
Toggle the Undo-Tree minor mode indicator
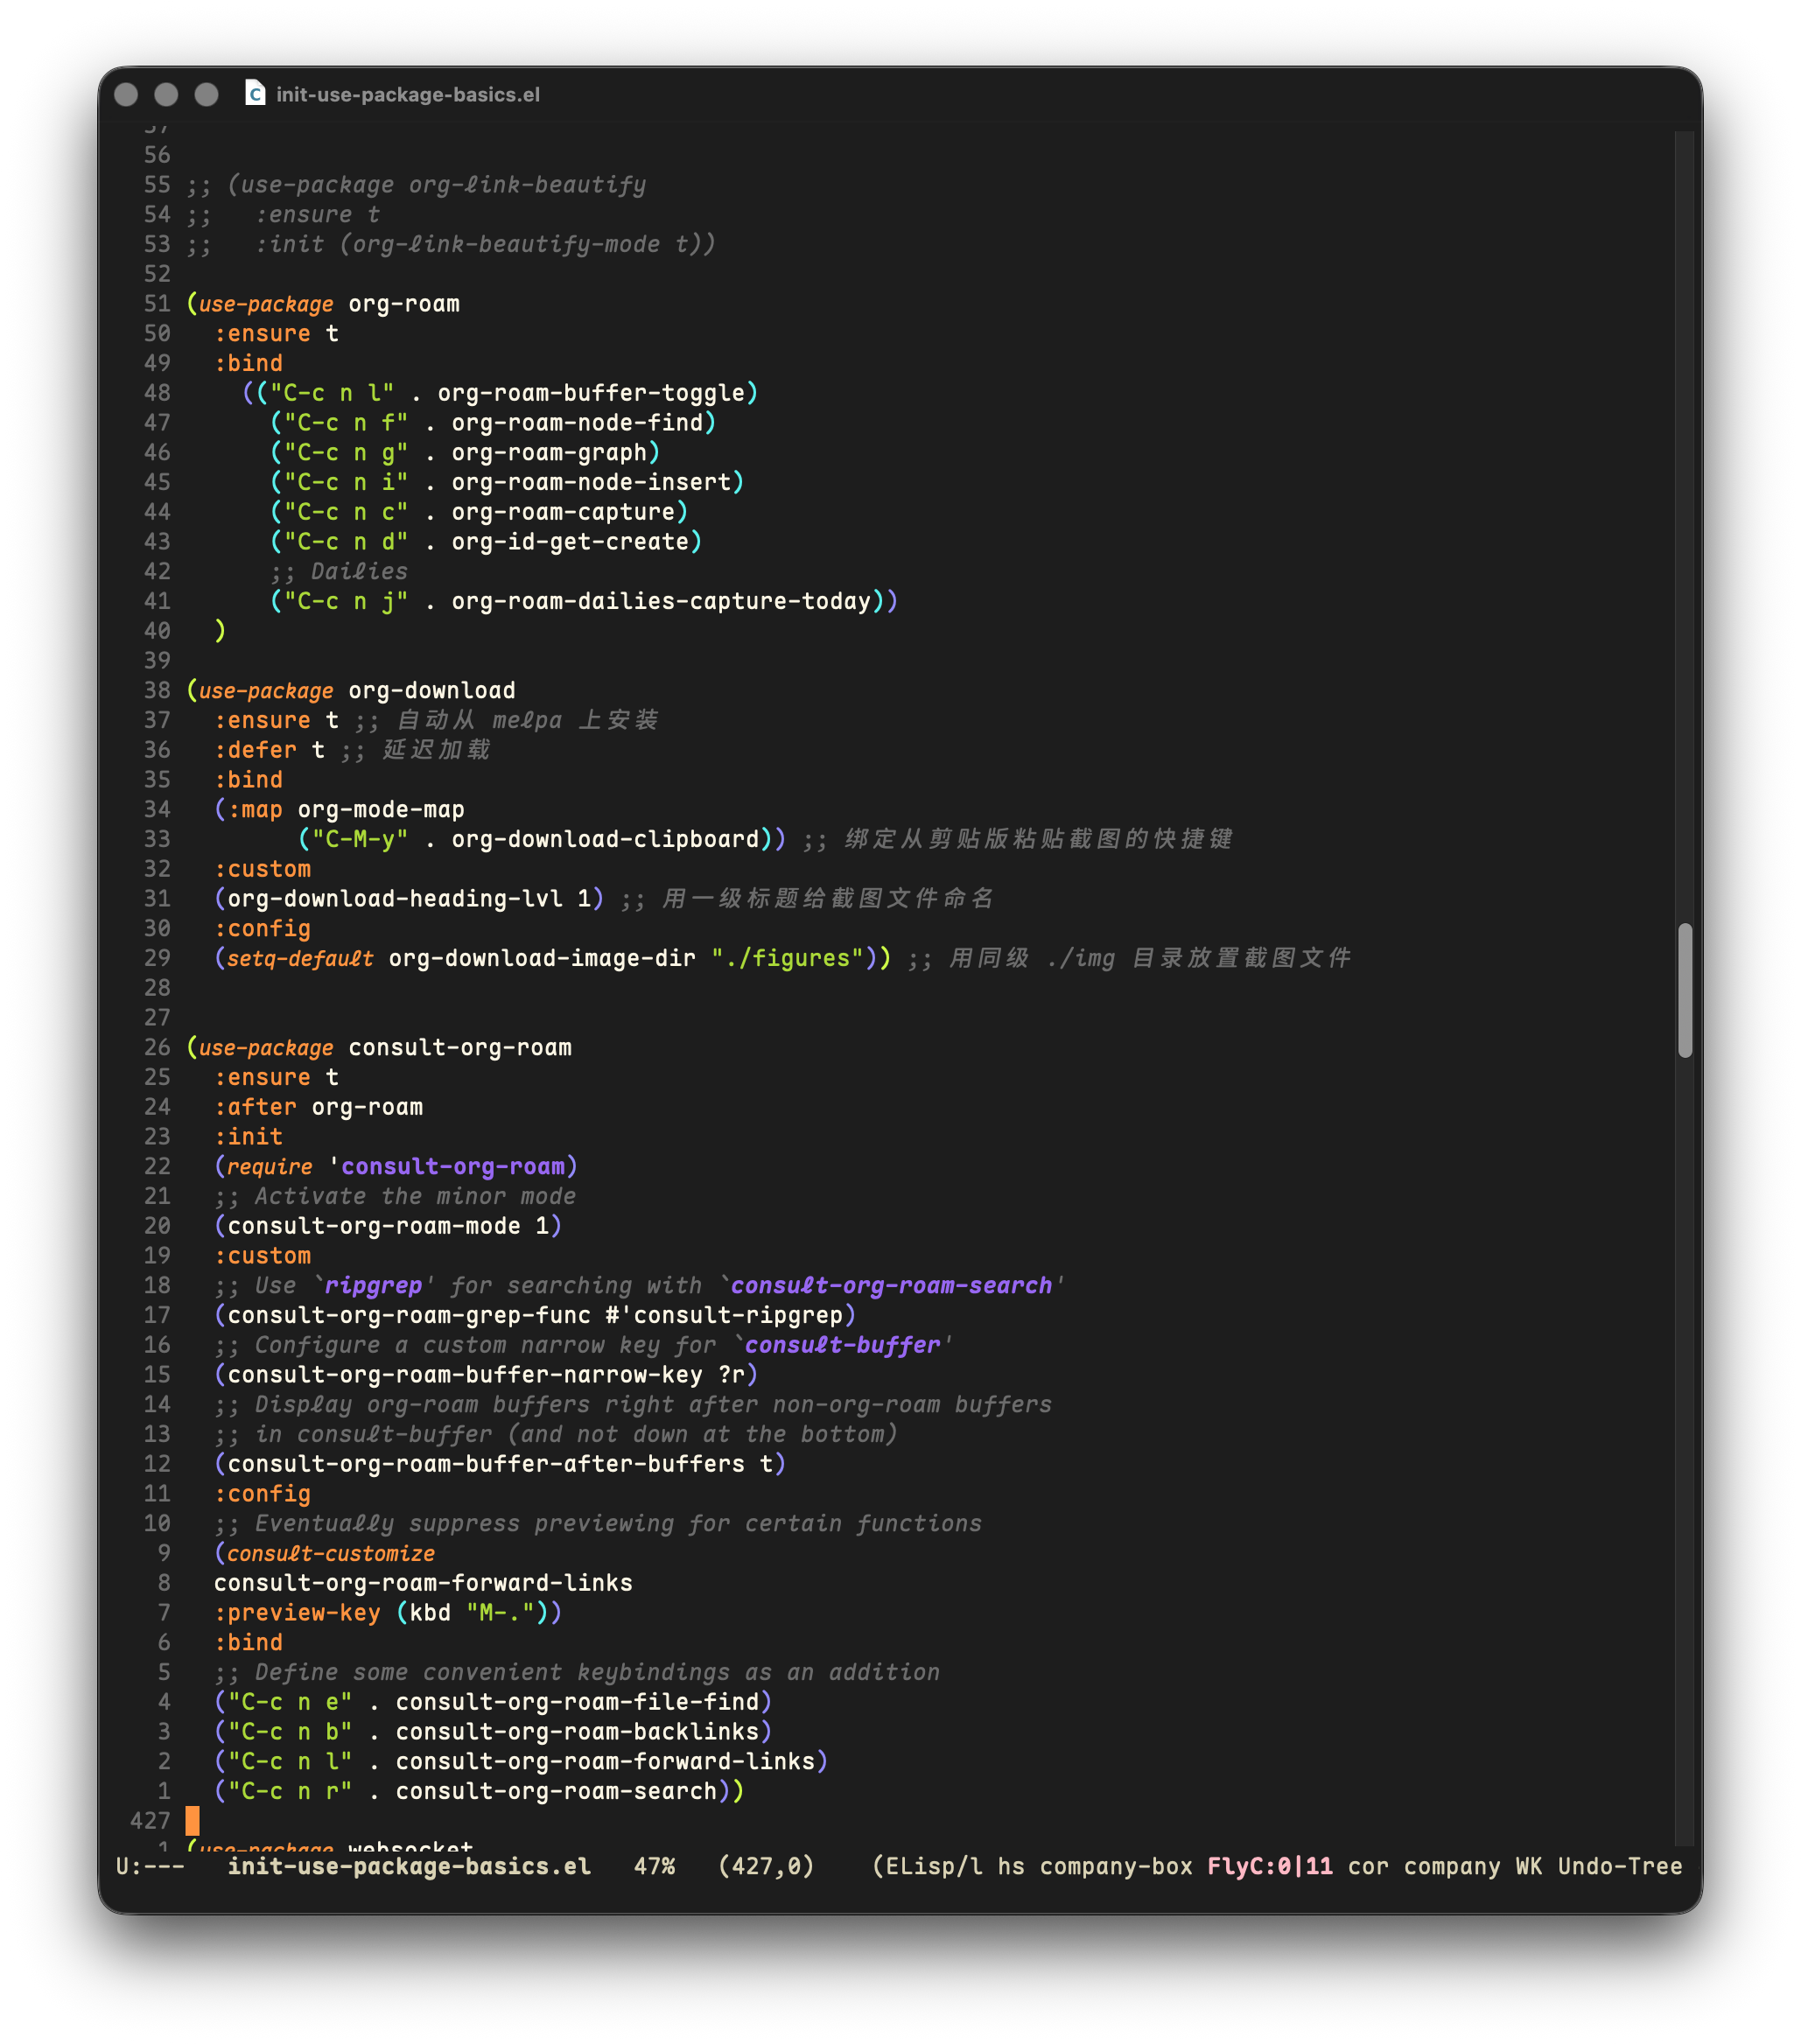pos(1619,1866)
